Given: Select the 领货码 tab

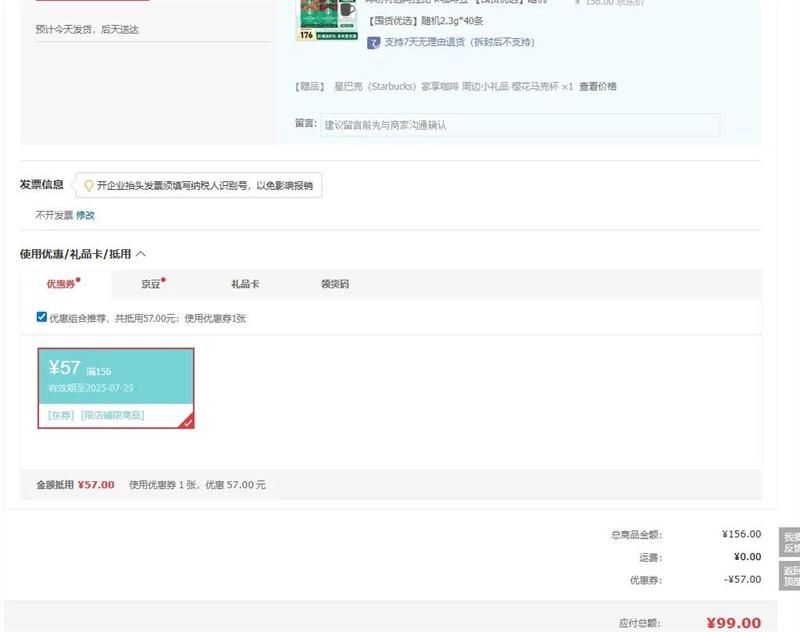Looking at the screenshot, I should coord(335,284).
